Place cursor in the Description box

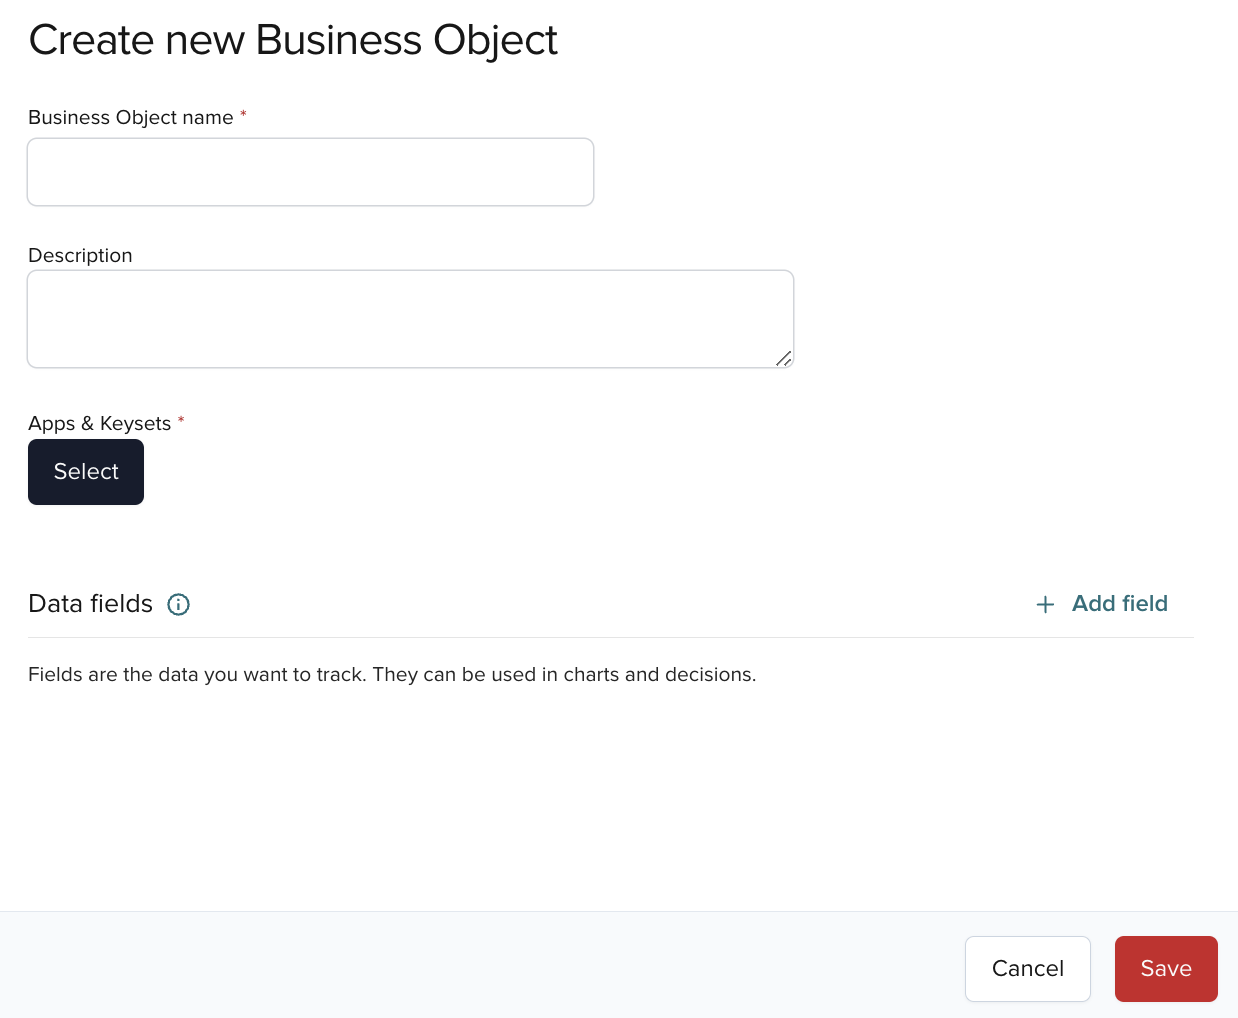pyautogui.click(x=410, y=318)
